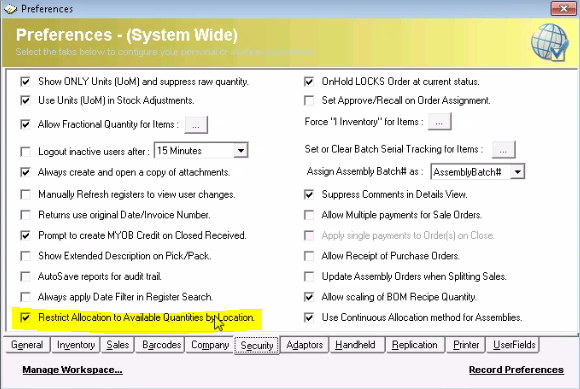Enable Logout inactive users after checkbox

(26, 151)
